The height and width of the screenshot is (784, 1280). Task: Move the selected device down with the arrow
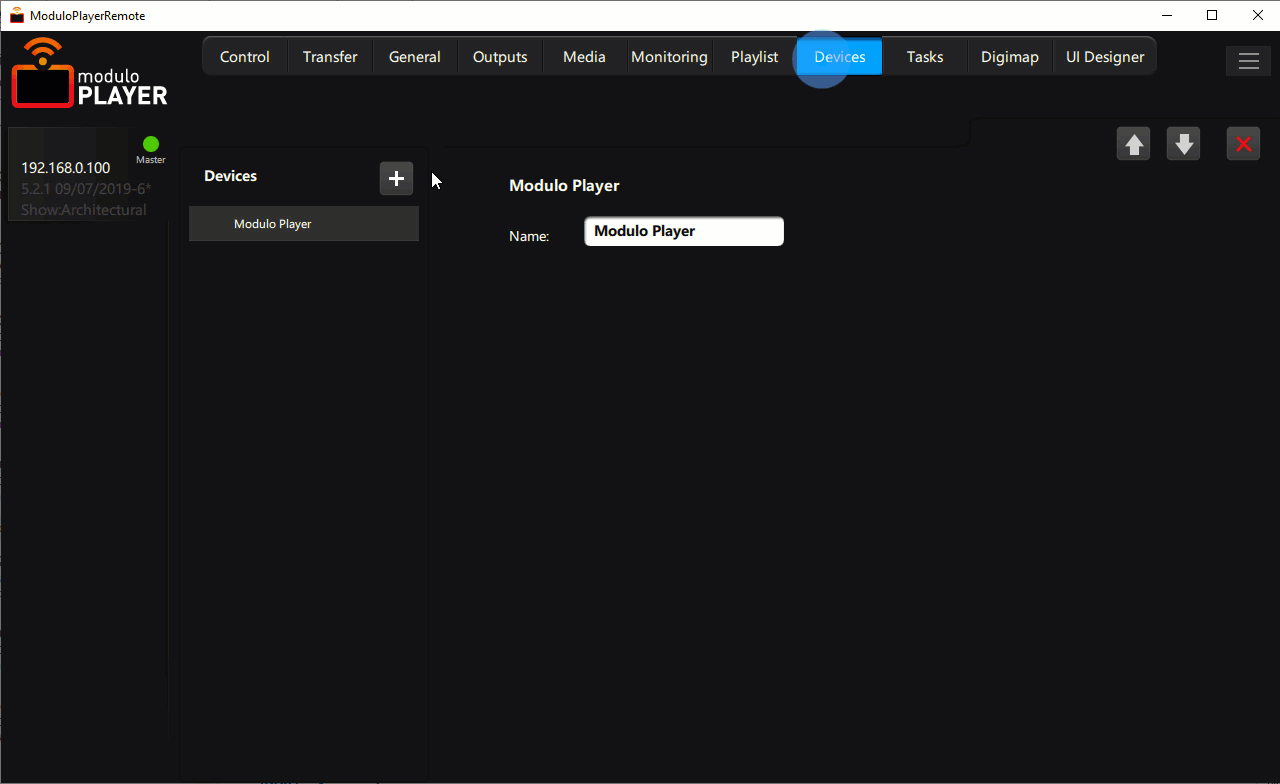coord(1183,144)
